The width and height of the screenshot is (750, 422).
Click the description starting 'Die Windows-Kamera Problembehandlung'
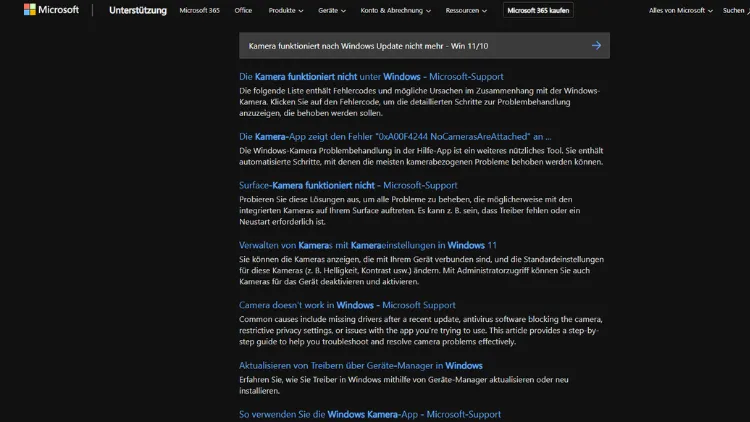click(421, 156)
